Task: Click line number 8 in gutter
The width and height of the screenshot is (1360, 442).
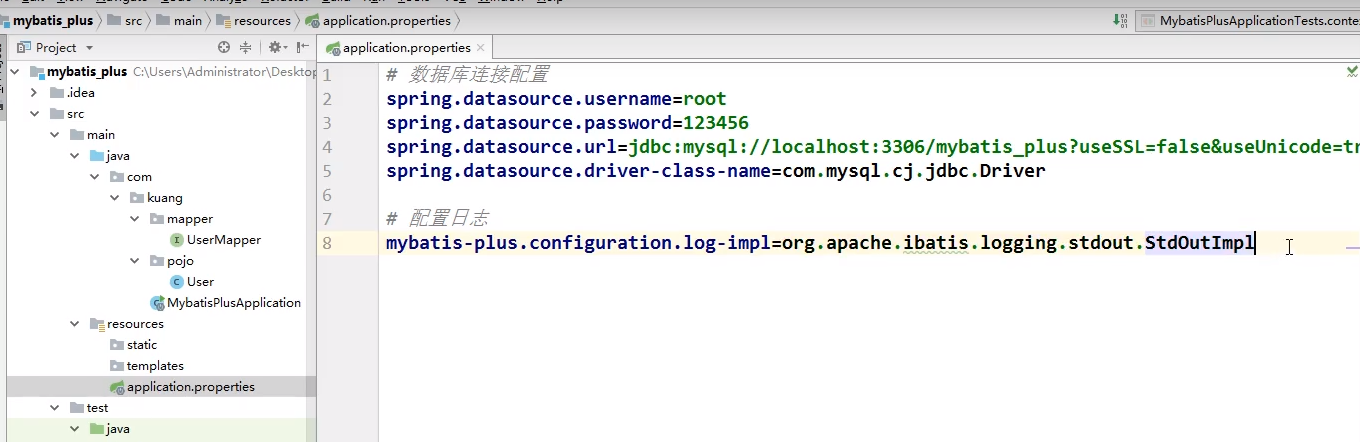Action: pos(327,243)
